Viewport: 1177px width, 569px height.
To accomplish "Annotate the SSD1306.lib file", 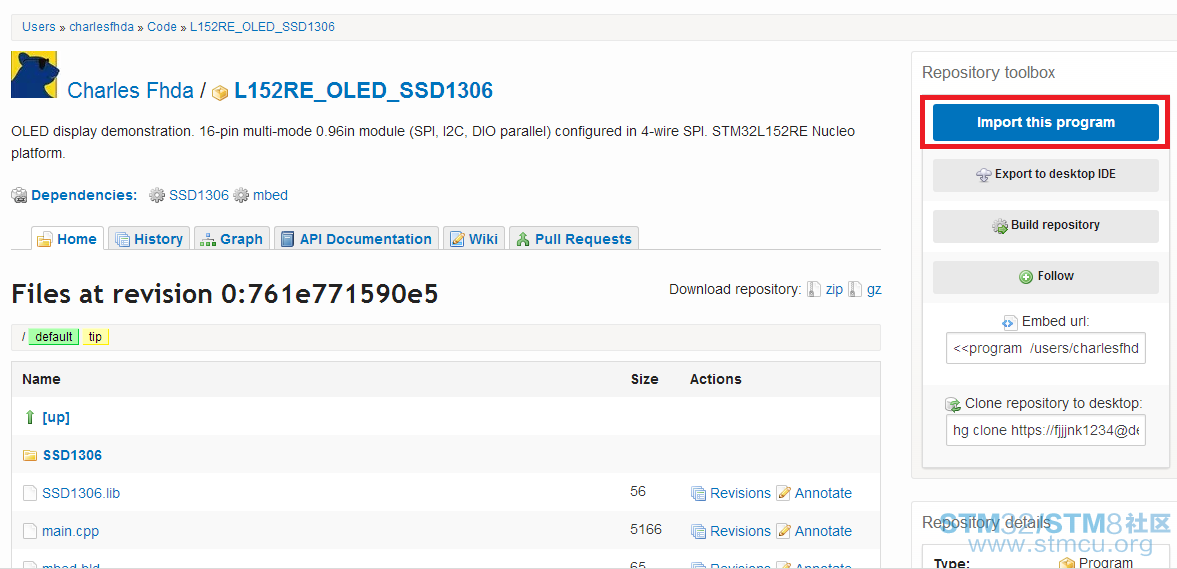I will tap(823, 493).
